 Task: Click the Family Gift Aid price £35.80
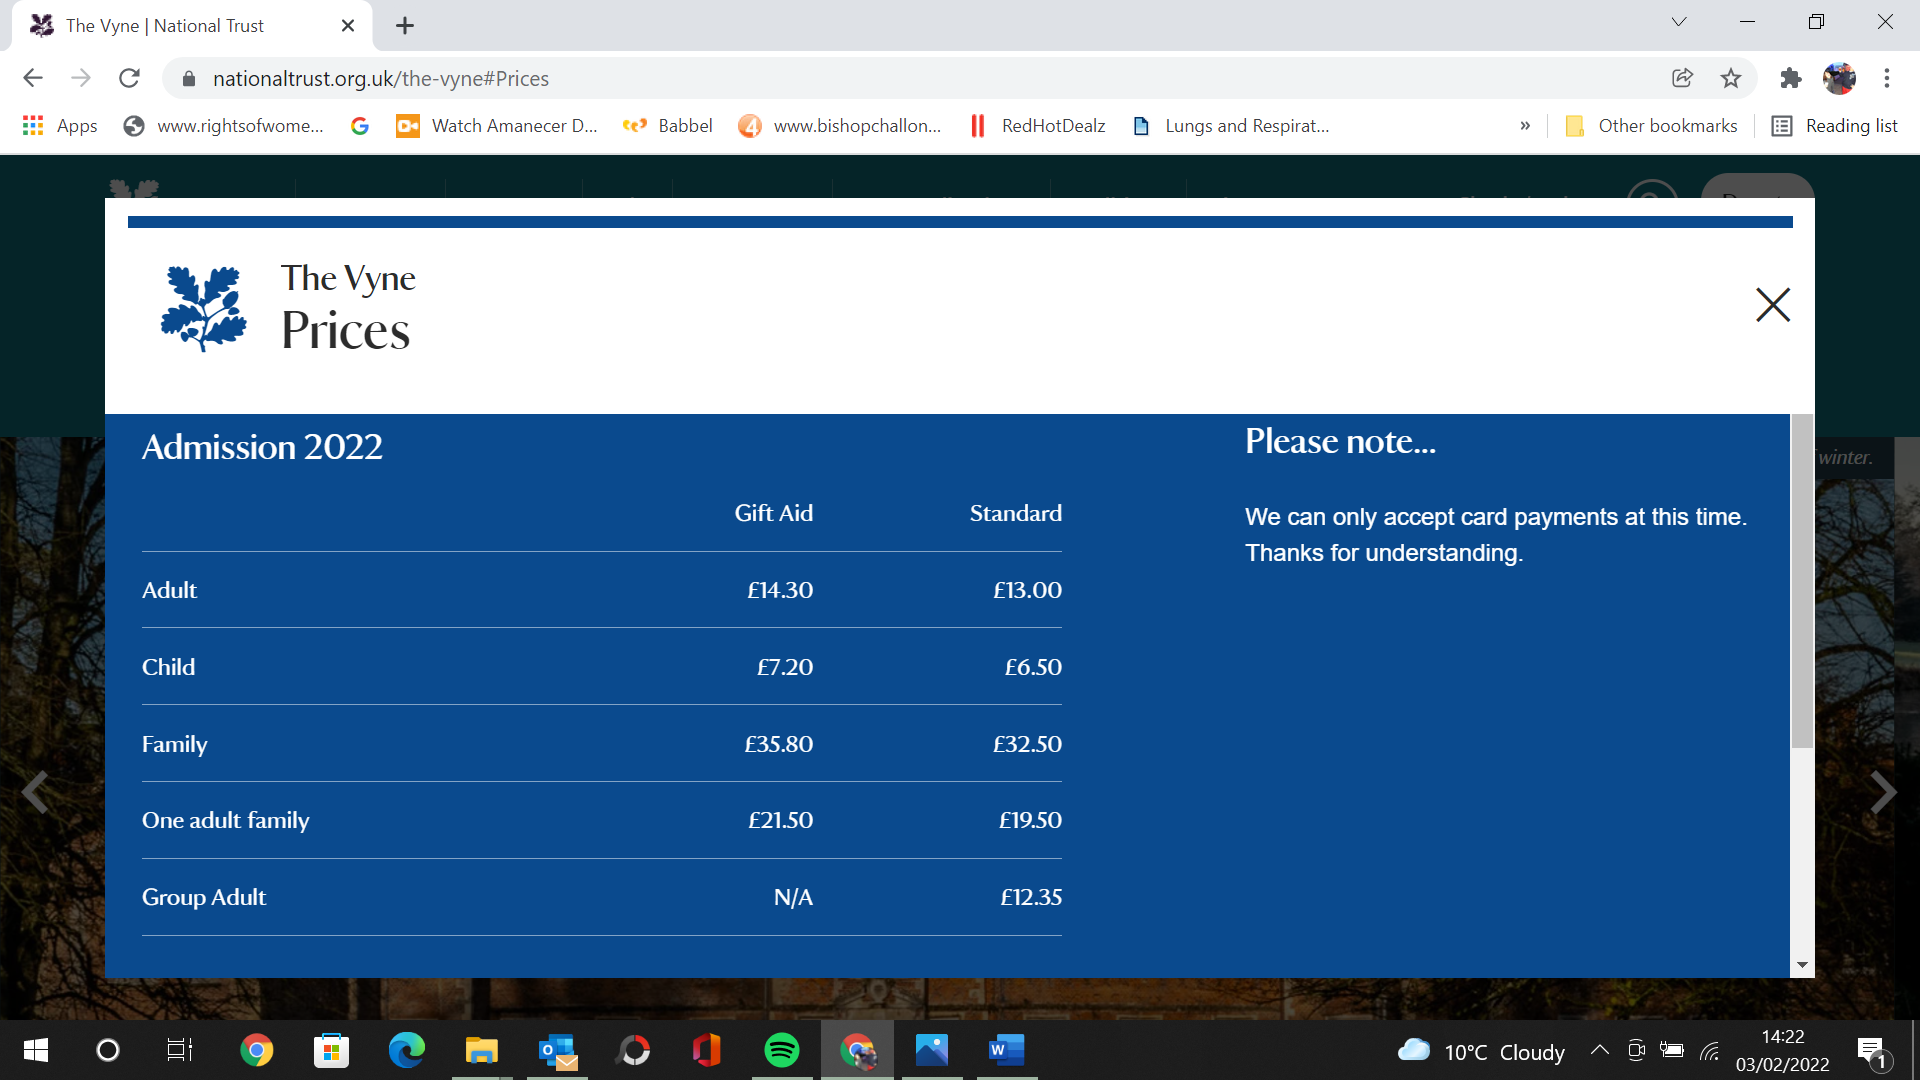pos(778,744)
